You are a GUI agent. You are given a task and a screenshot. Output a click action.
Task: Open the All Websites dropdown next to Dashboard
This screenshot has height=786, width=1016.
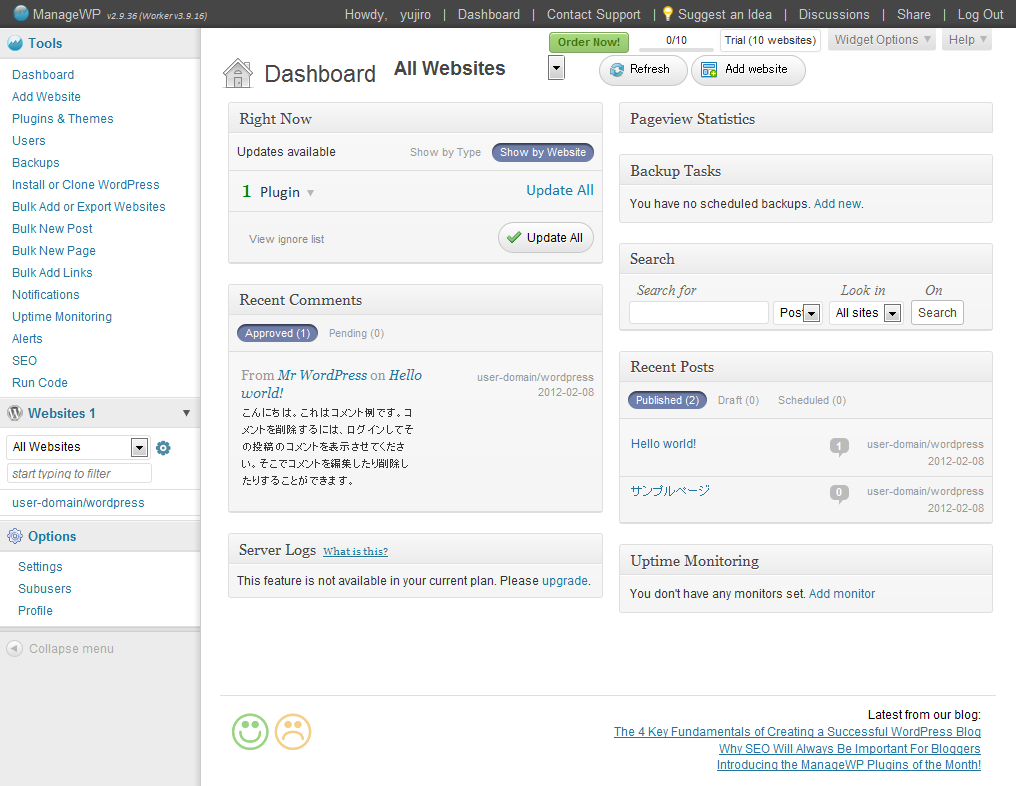(556, 67)
